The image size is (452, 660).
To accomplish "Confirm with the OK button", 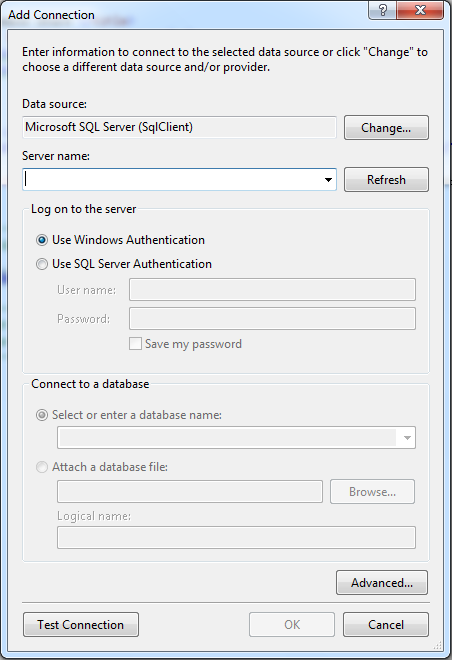I will pyautogui.click(x=292, y=625).
